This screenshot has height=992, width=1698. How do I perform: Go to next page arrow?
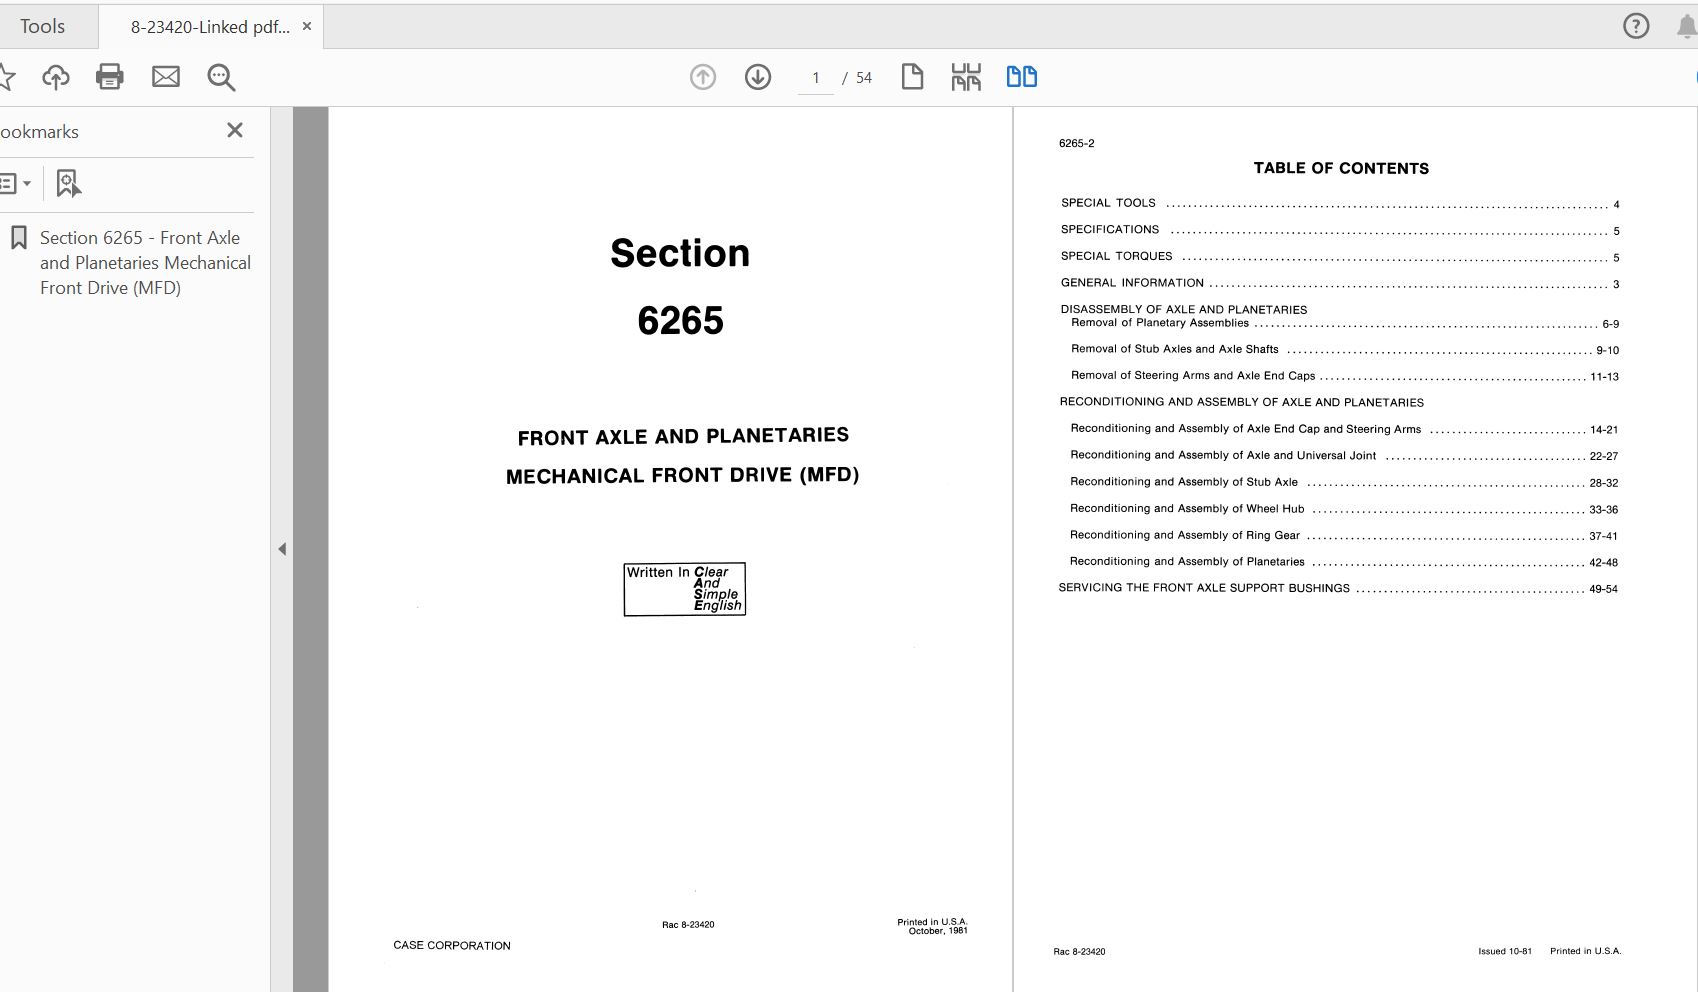click(x=758, y=77)
